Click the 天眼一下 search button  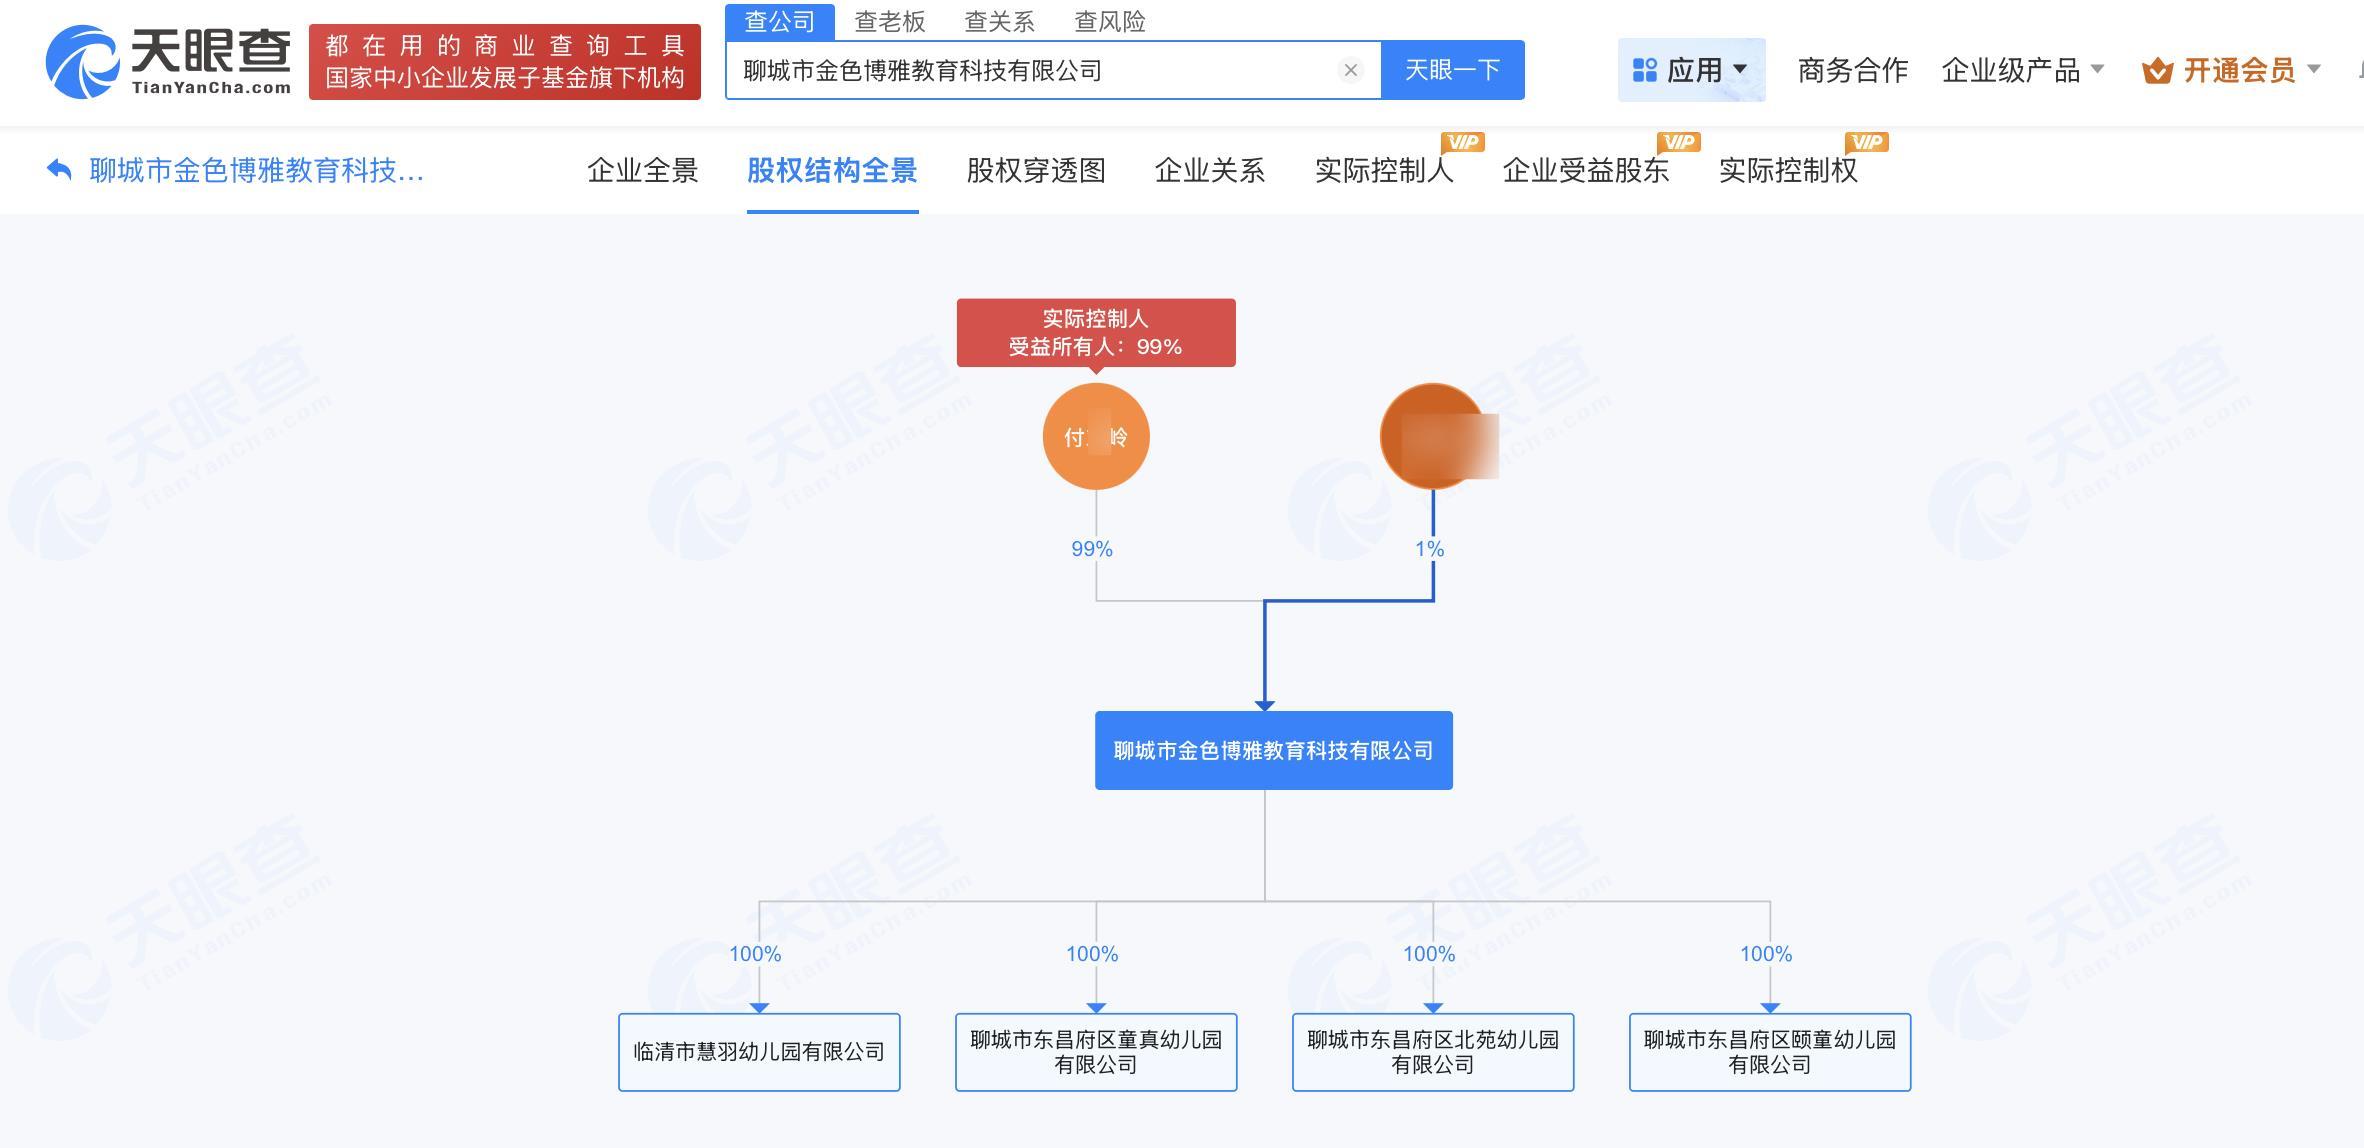(x=1452, y=70)
